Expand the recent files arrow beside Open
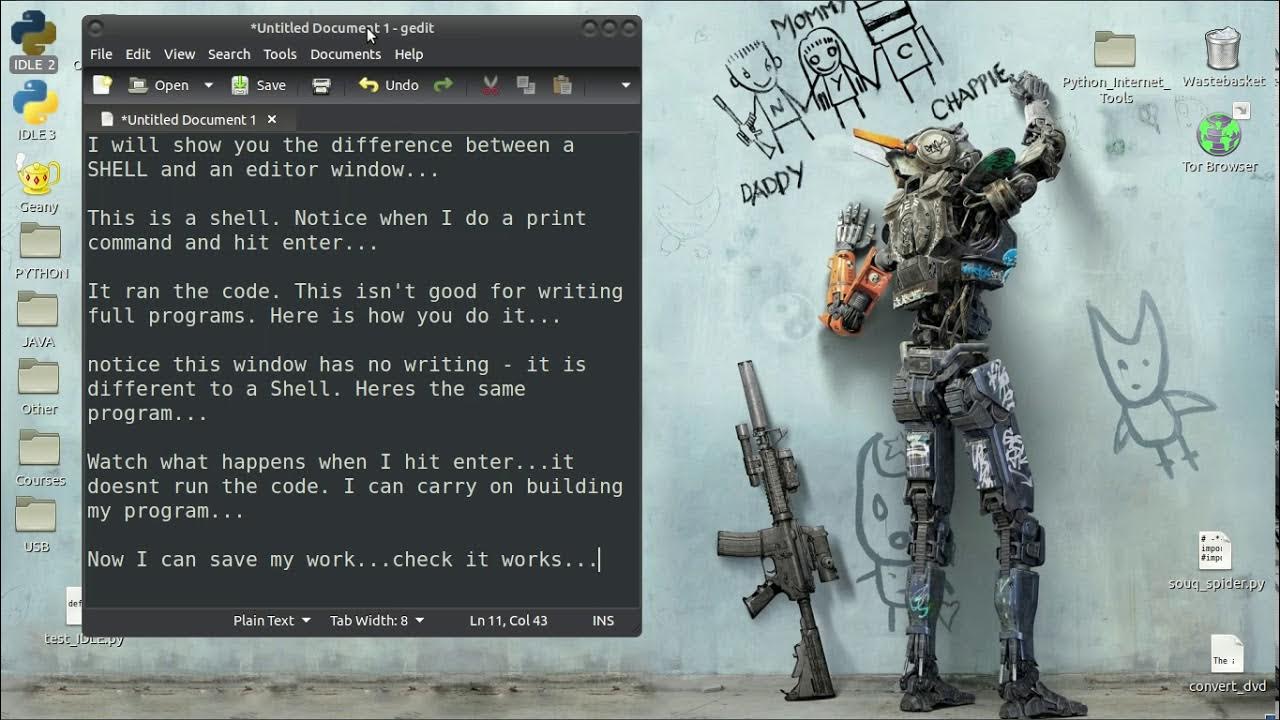This screenshot has width=1280, height=720. pyautogui.click(x=208, y=86)
